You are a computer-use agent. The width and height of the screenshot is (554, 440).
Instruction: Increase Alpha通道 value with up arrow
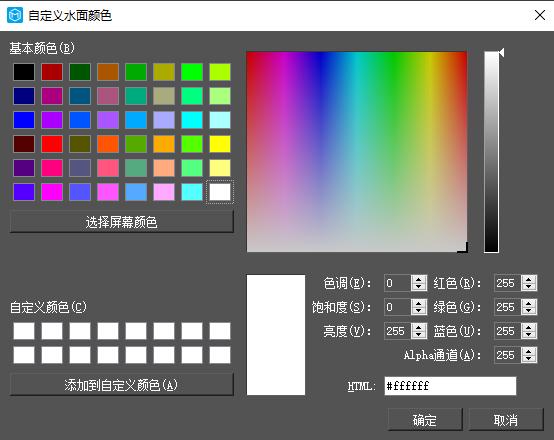click(529, 351)
